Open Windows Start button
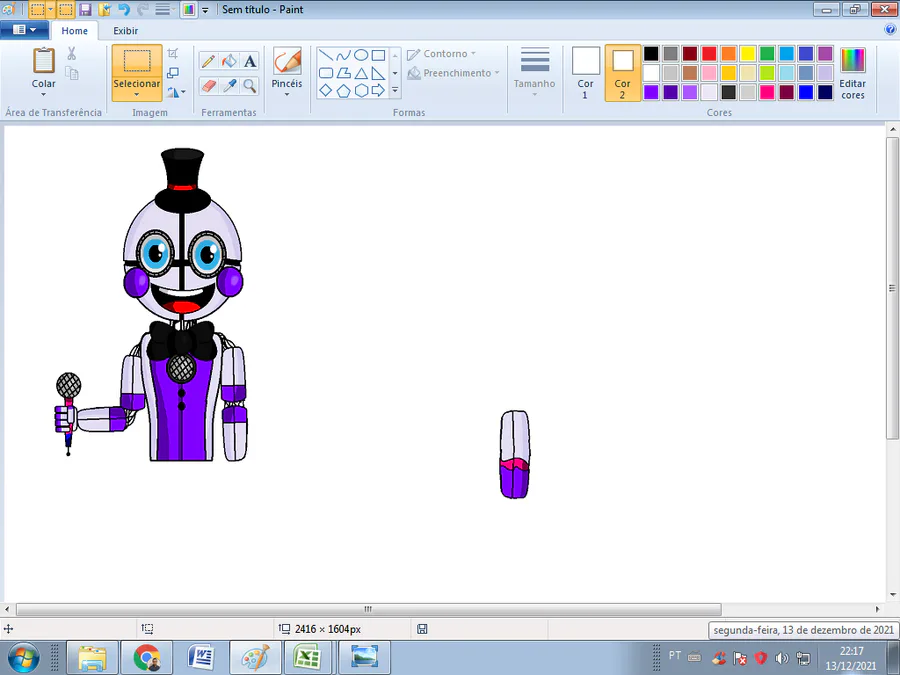The height and width of the screenshot is (675, 900). [x=24, y=658]
